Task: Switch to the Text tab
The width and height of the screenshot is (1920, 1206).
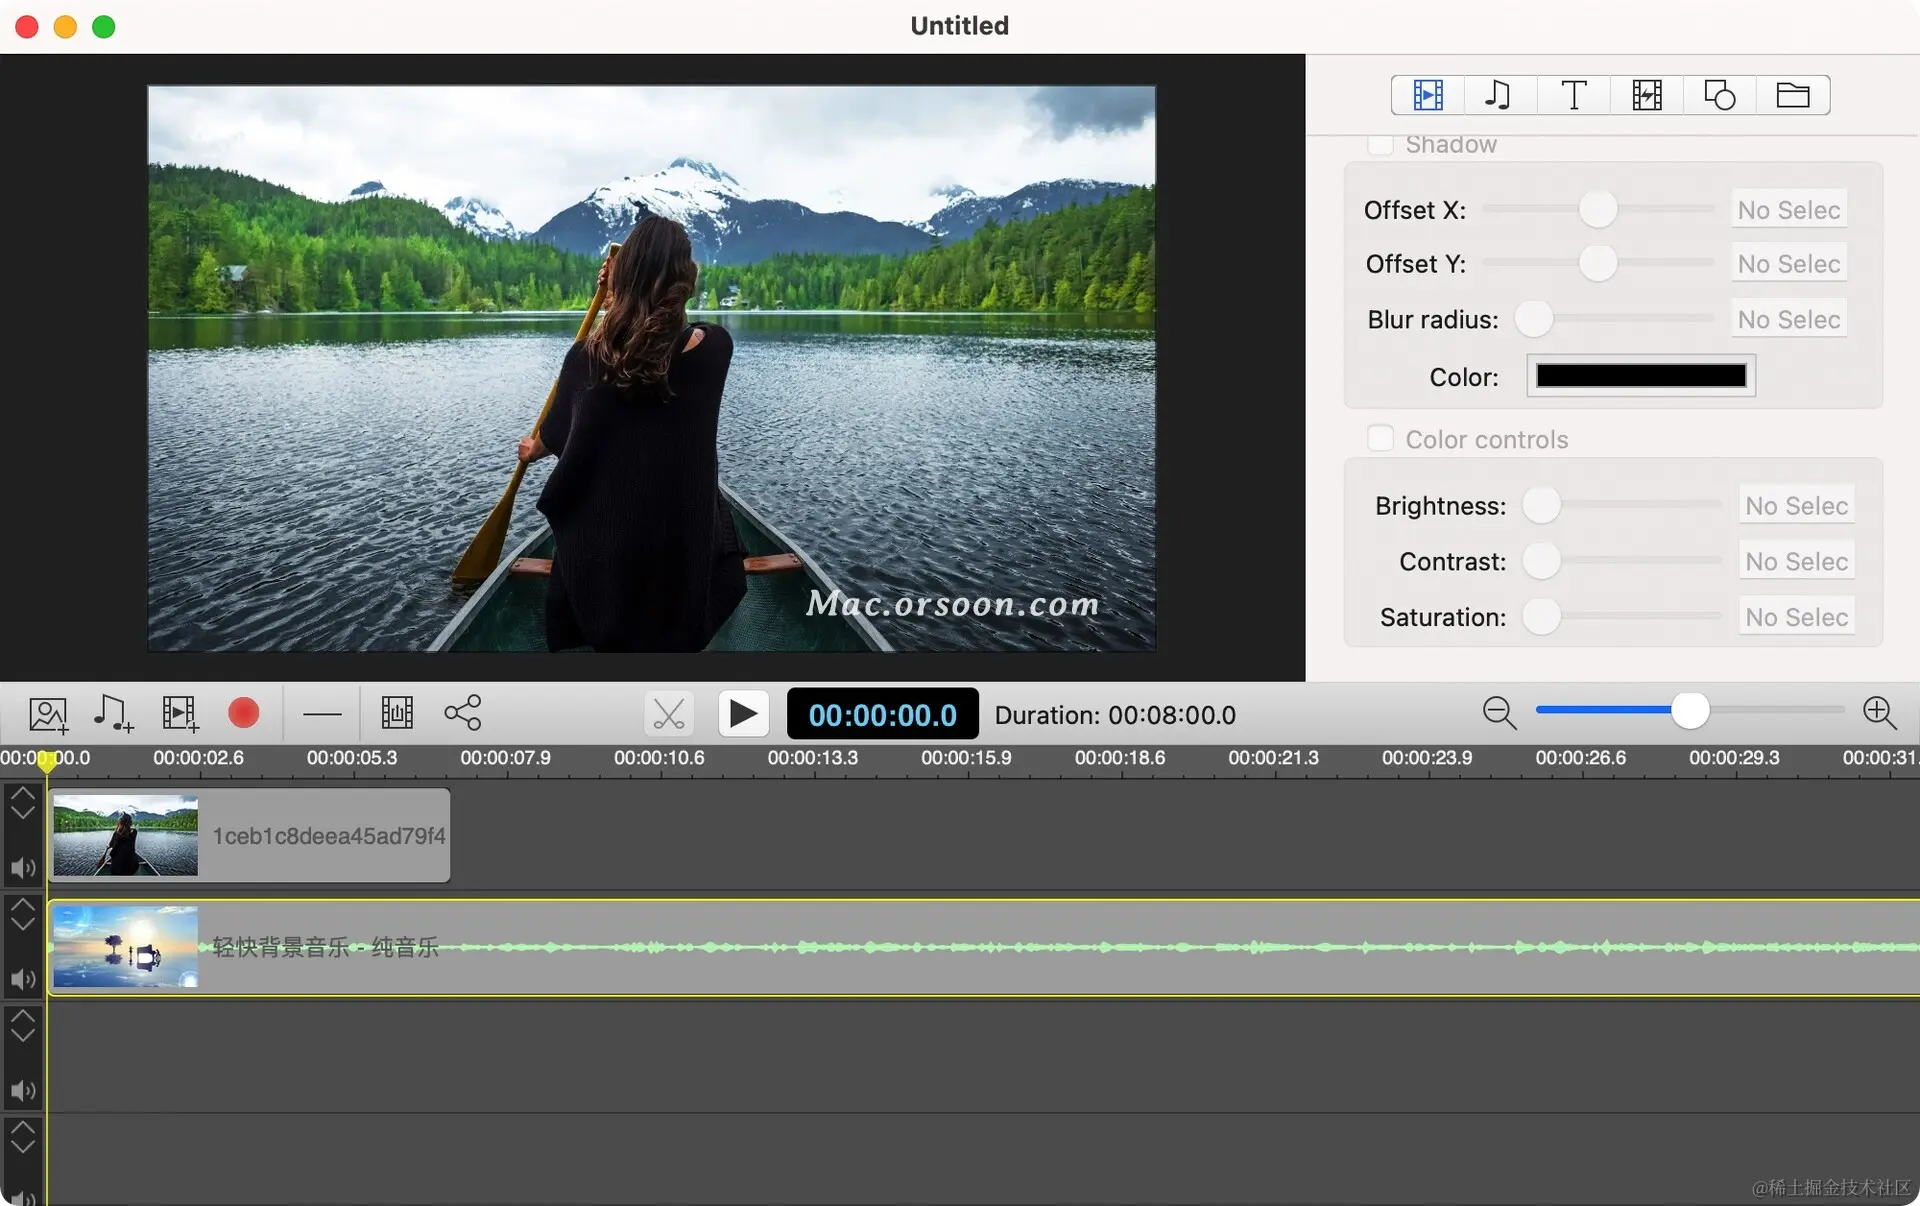Action: tap(1573, 95)
